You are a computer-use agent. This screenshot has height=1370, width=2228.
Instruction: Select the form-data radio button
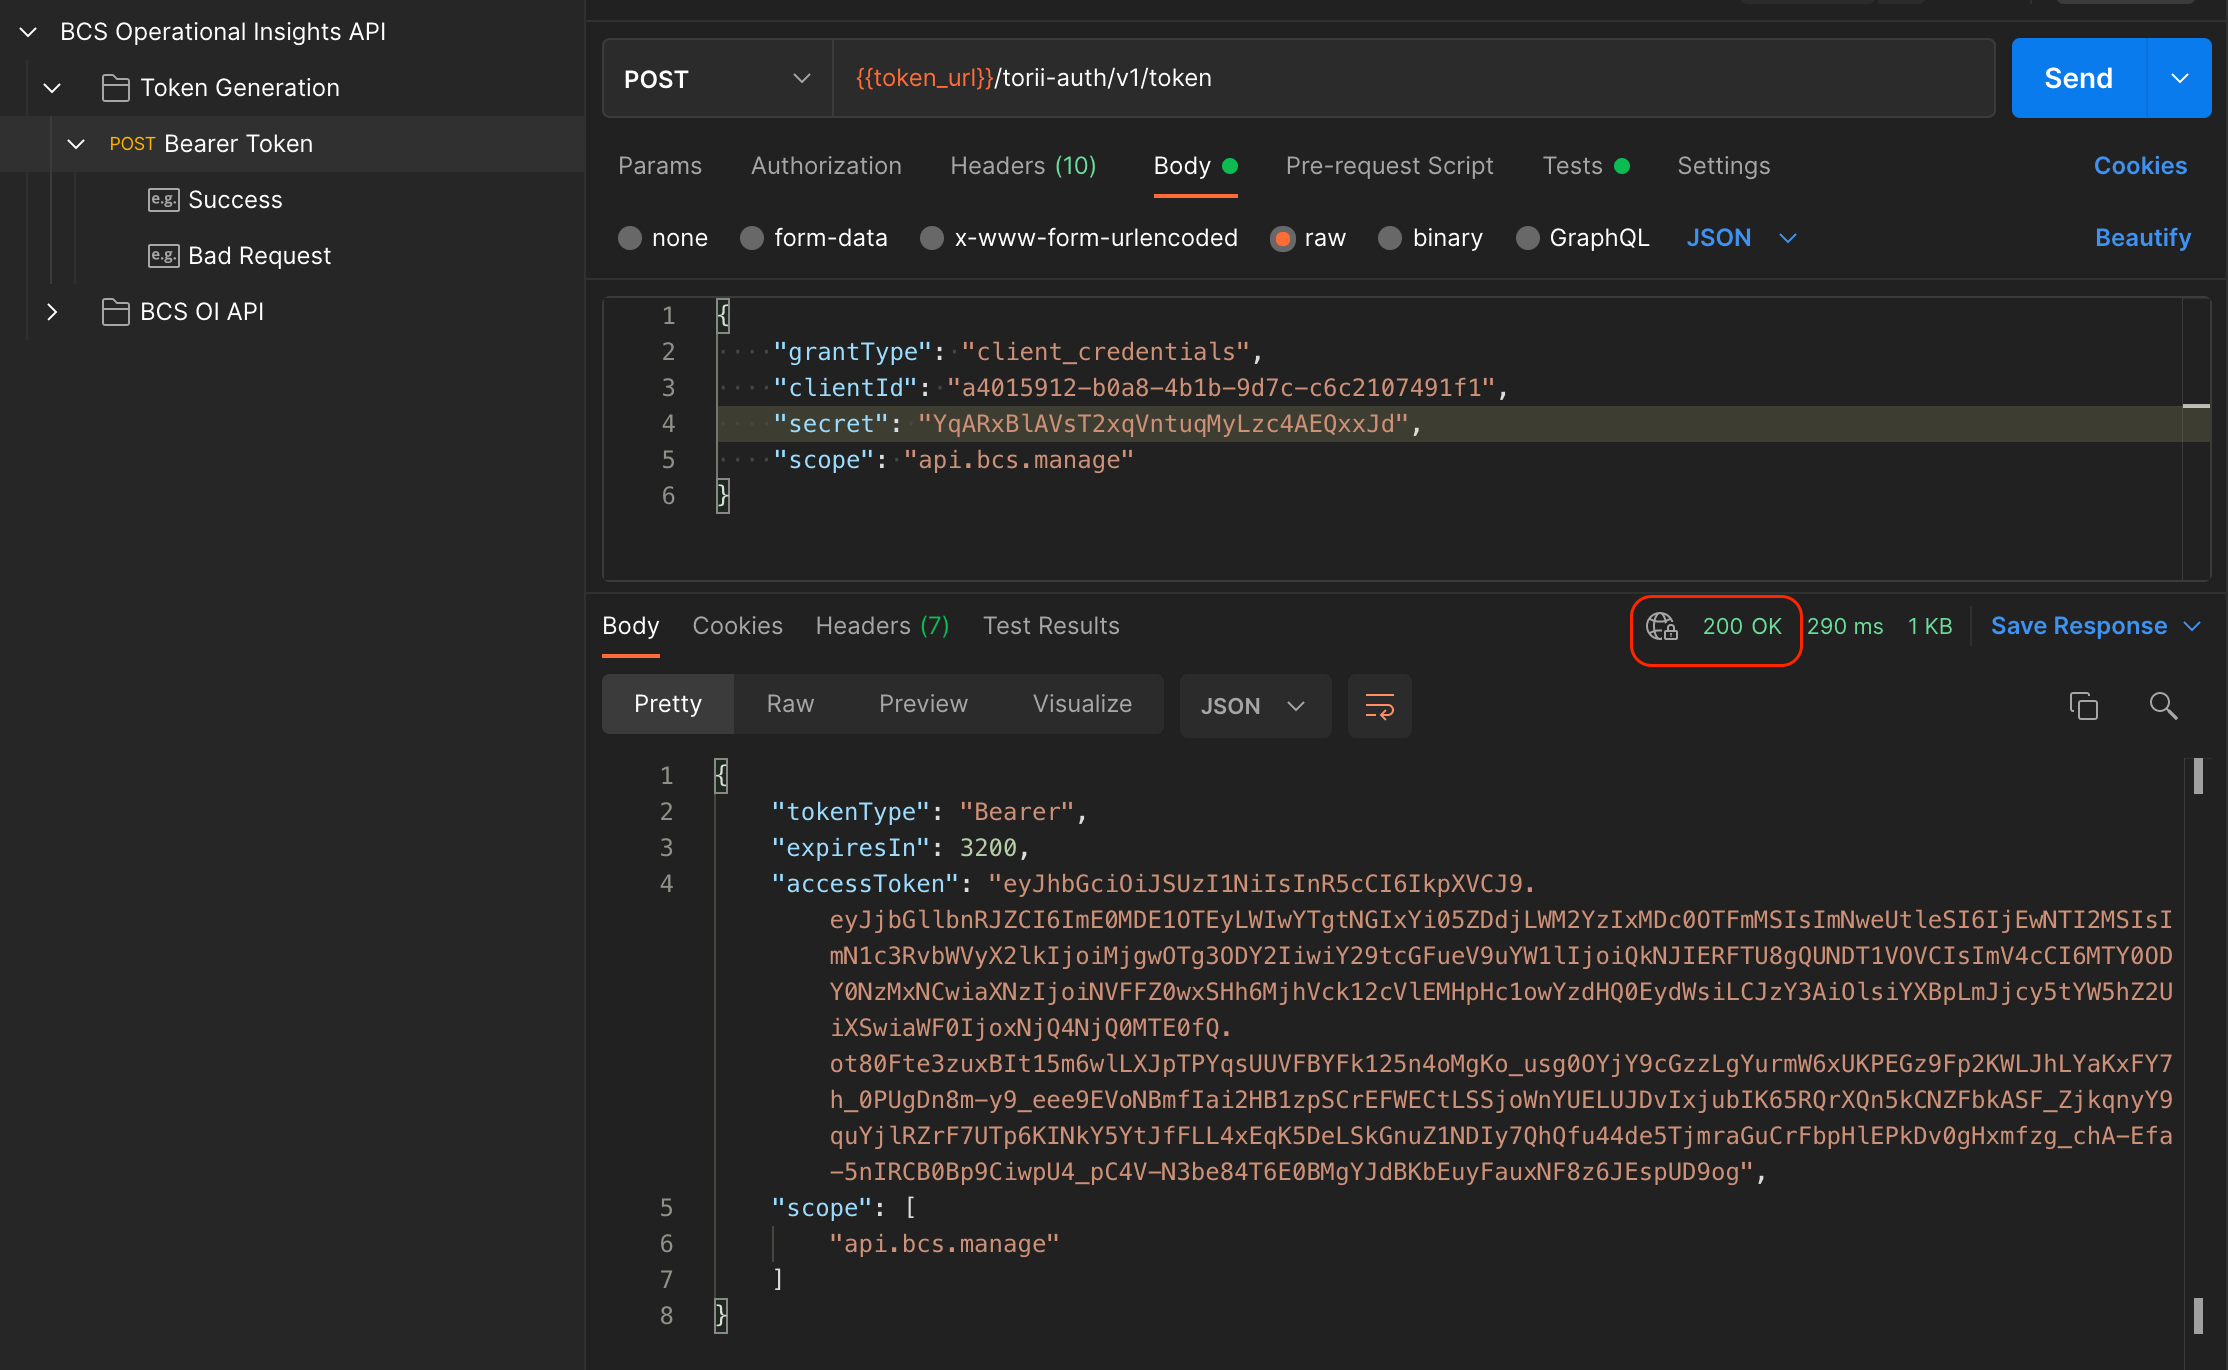[752, 238]
